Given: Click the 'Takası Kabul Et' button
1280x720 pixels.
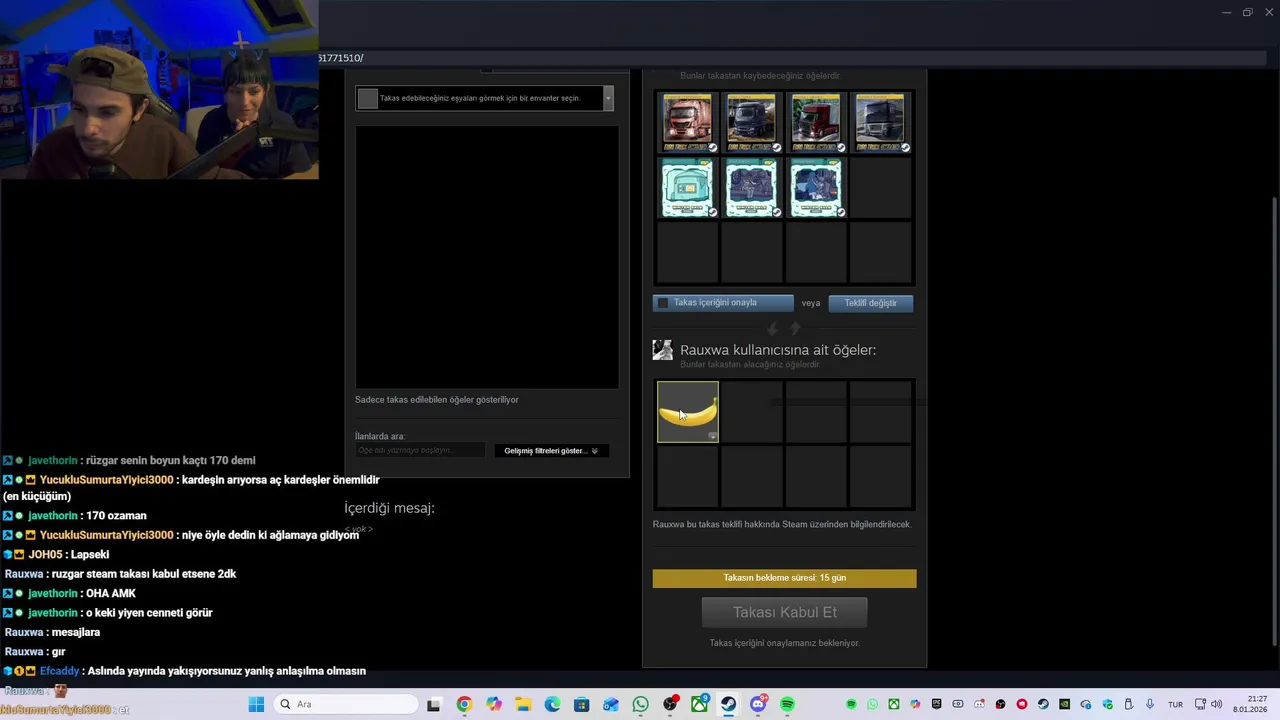Looking at the screenshot, I should pos(784,612).
